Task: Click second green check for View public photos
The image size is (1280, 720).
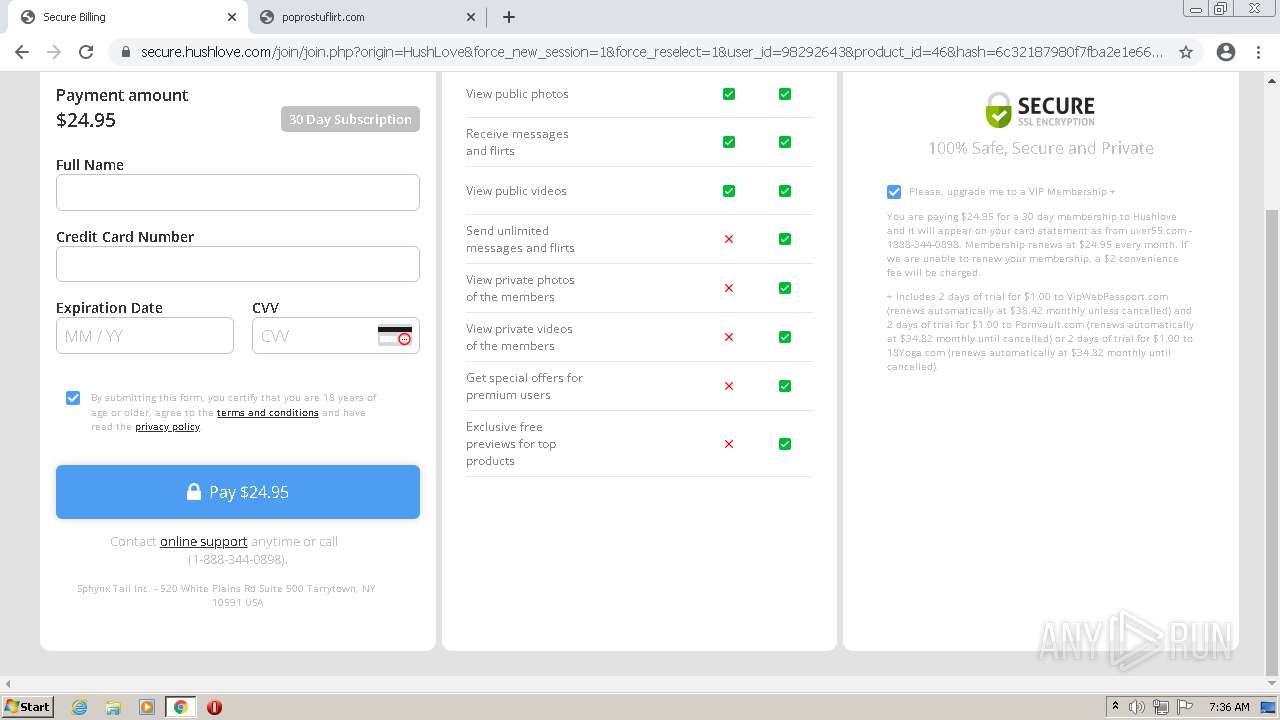Action: click(x=785, y=94)
